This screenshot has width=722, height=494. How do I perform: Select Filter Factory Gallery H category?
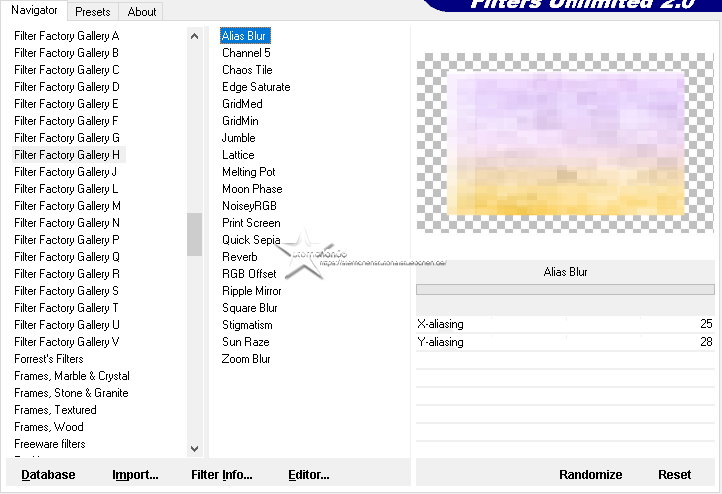[67, 155]
